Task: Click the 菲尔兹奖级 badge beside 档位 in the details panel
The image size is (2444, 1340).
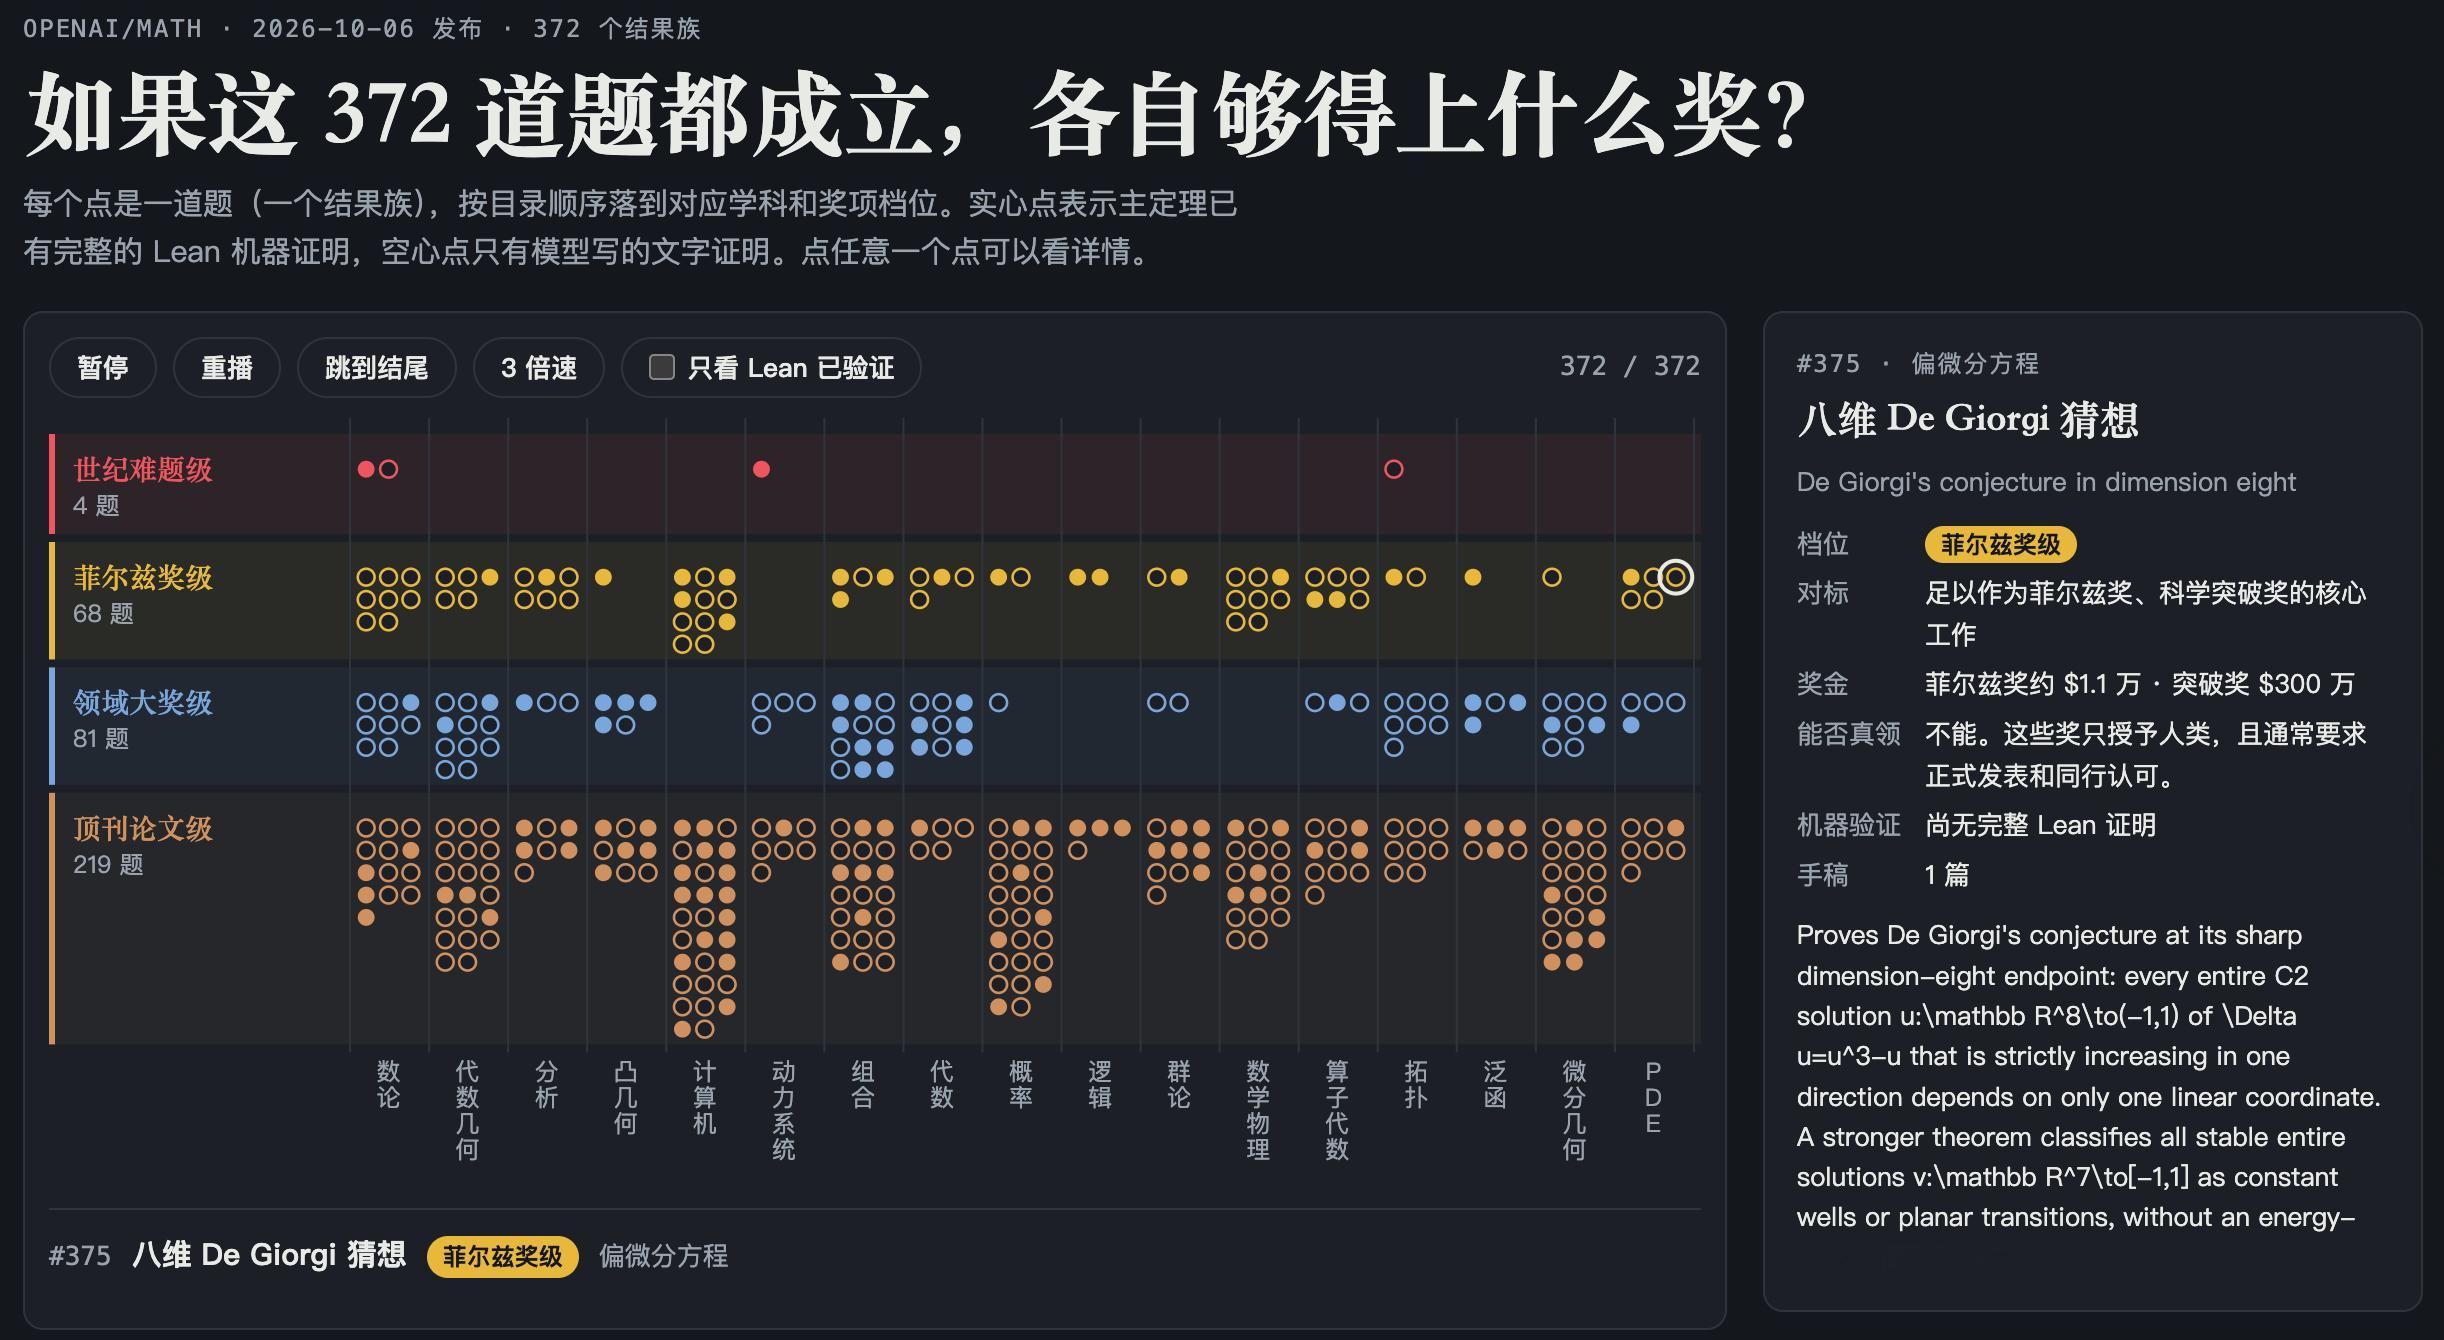Action: click(x=2001, y=545)
